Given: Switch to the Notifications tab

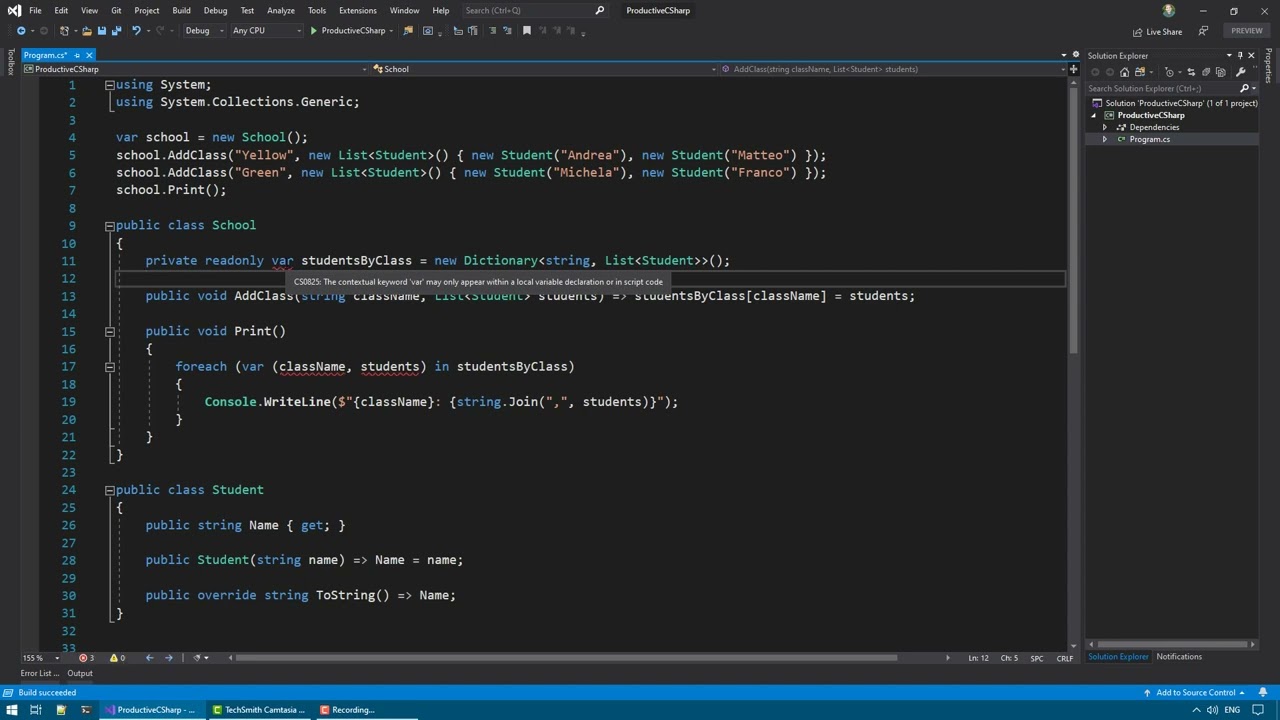Looking at the screenshot, I should pos(1179,657).
